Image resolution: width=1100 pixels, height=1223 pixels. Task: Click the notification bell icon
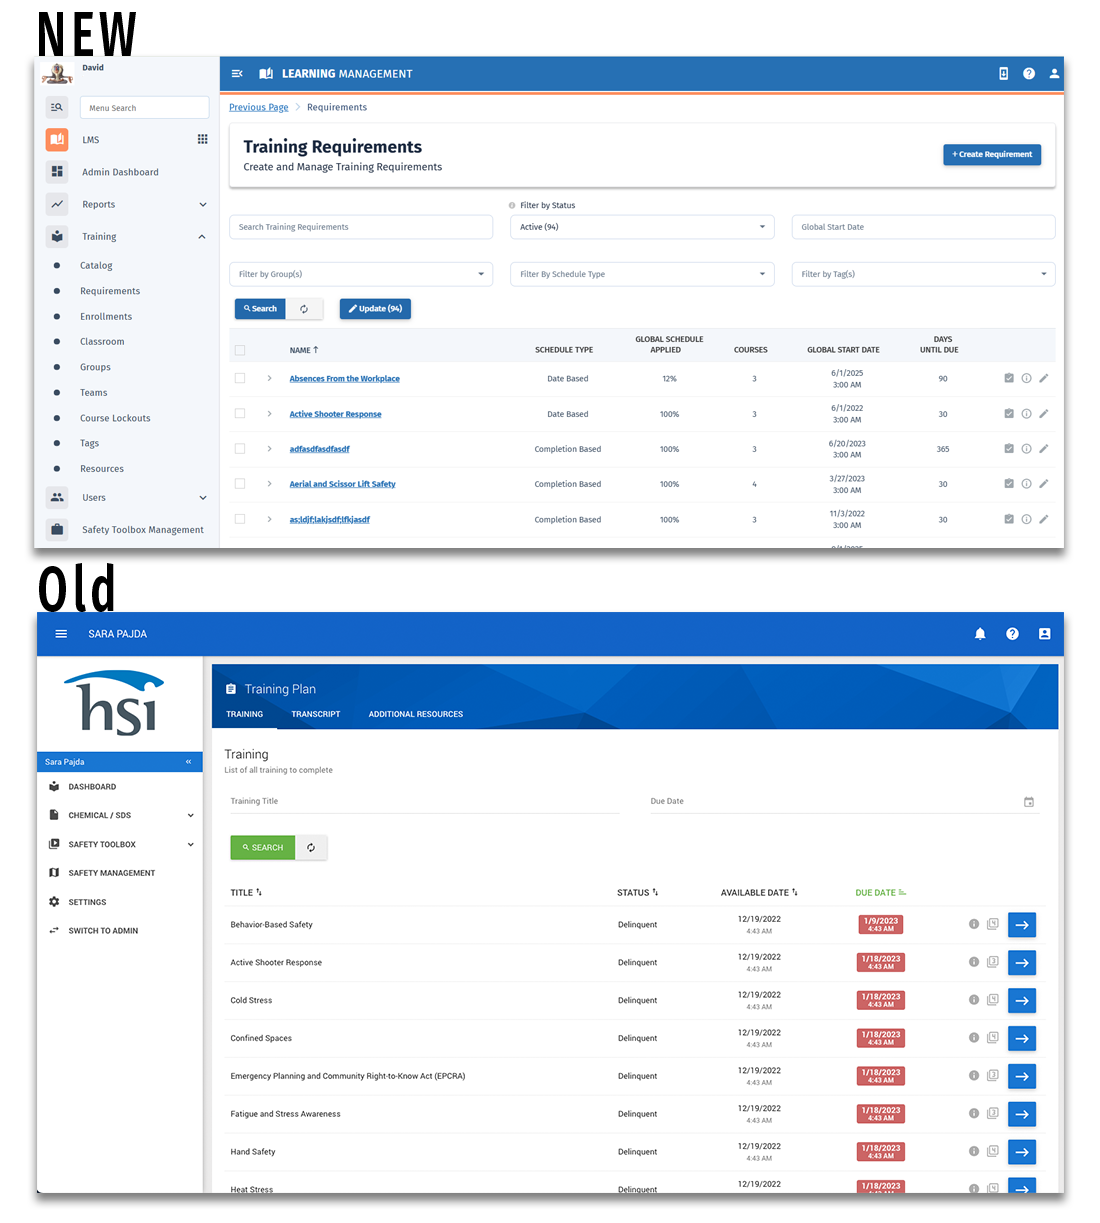pos(980,634)
